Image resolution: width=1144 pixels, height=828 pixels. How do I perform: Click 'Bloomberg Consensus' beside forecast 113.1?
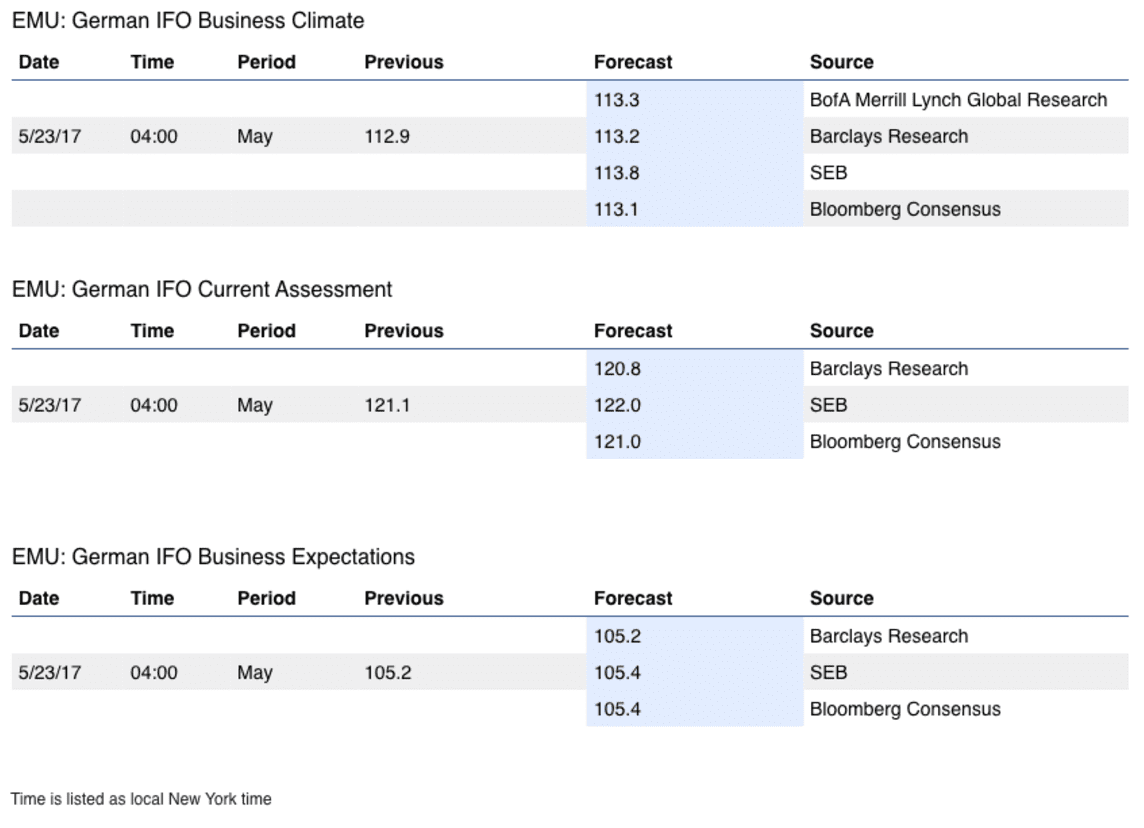tap(905, 210)
